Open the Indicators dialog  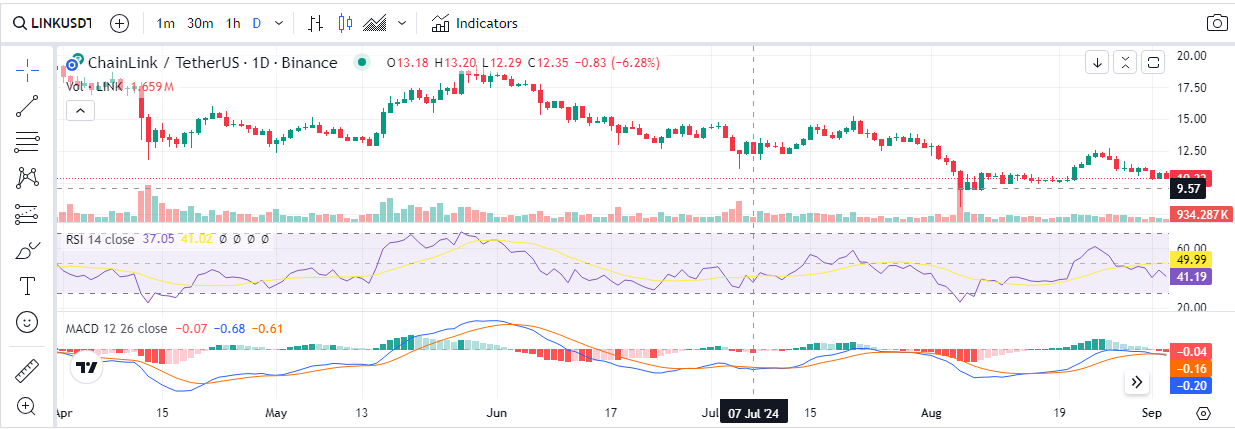tap(475, 23)
